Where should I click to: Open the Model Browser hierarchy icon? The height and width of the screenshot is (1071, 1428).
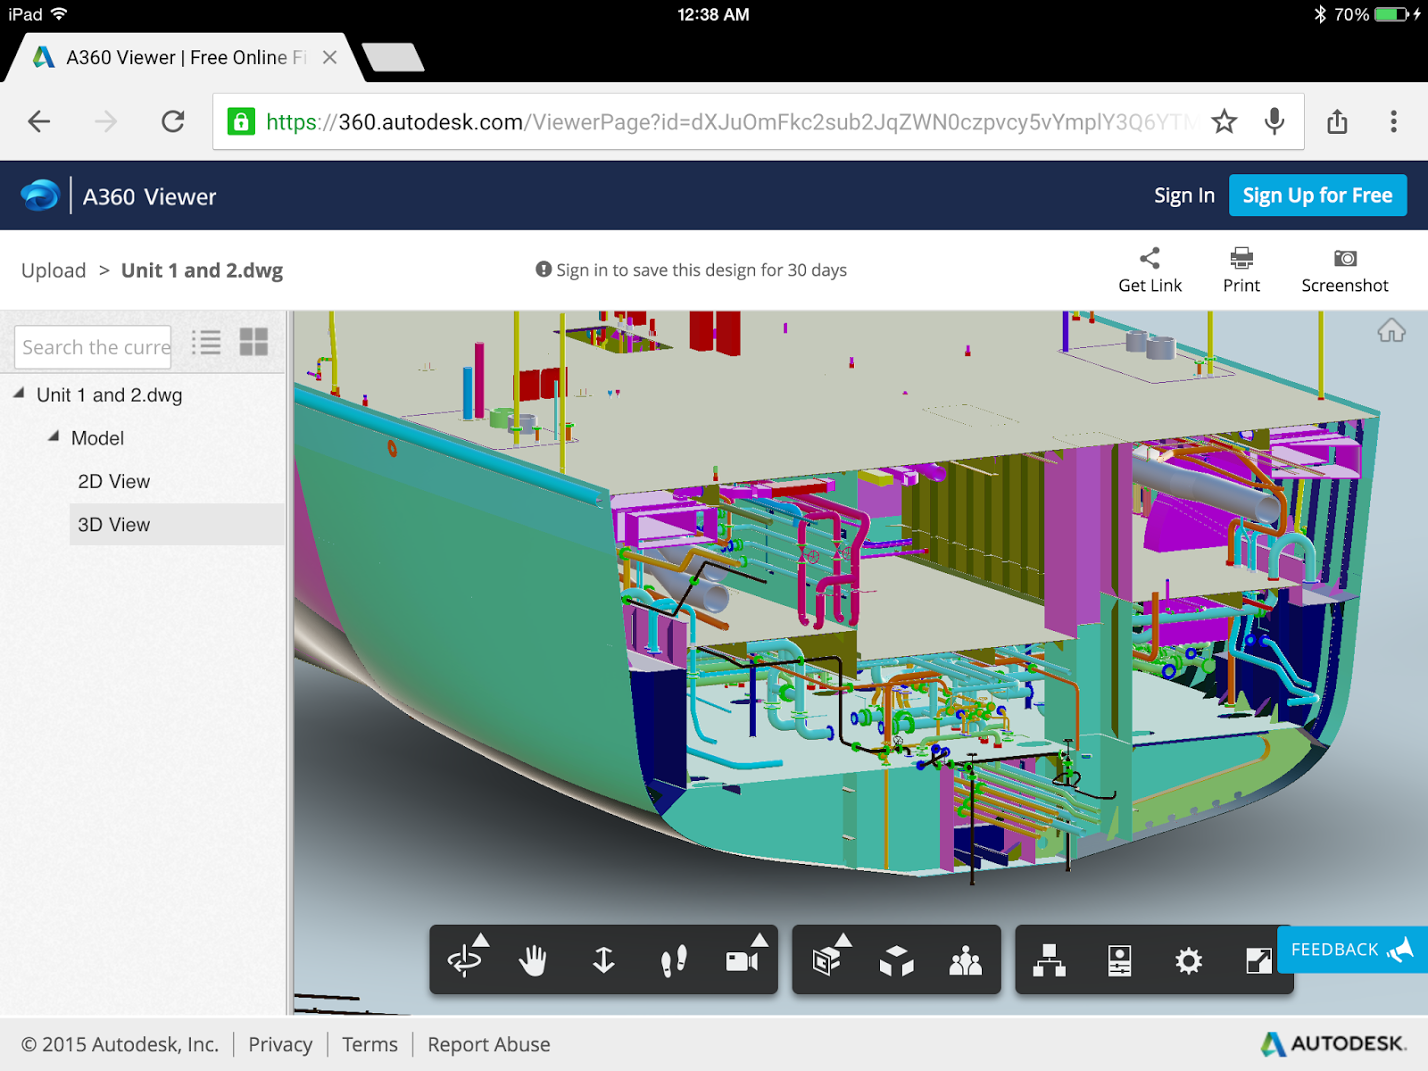[1049, 960]
